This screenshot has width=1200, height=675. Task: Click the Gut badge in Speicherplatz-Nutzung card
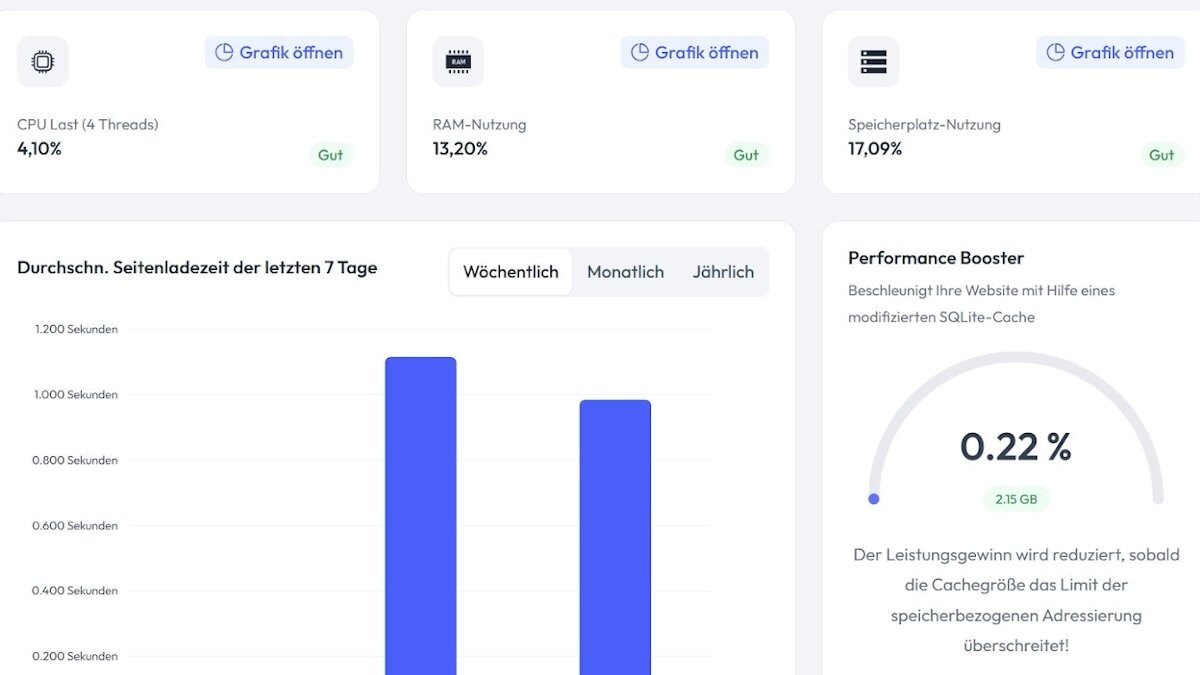(1162, 155)
